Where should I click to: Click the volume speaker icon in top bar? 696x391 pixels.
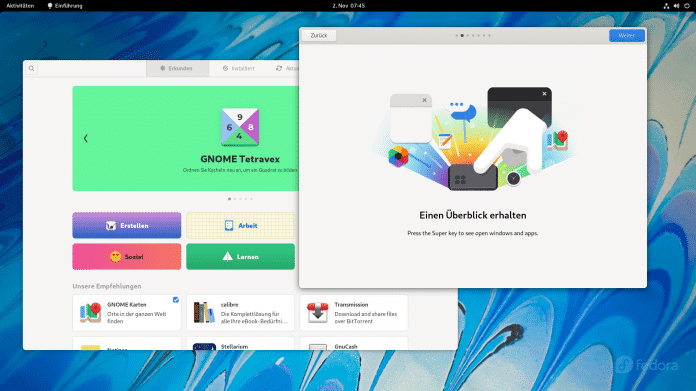tap(676, 6)
